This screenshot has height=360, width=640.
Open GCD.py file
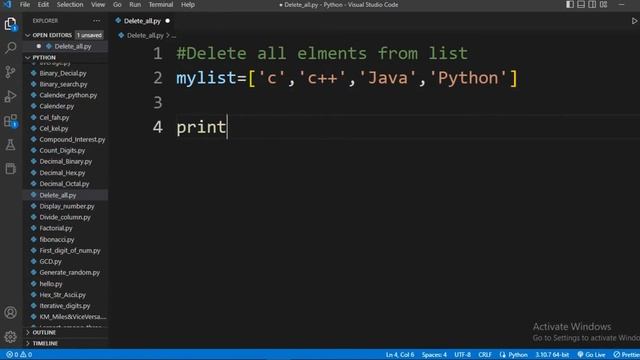coord(50,262)
